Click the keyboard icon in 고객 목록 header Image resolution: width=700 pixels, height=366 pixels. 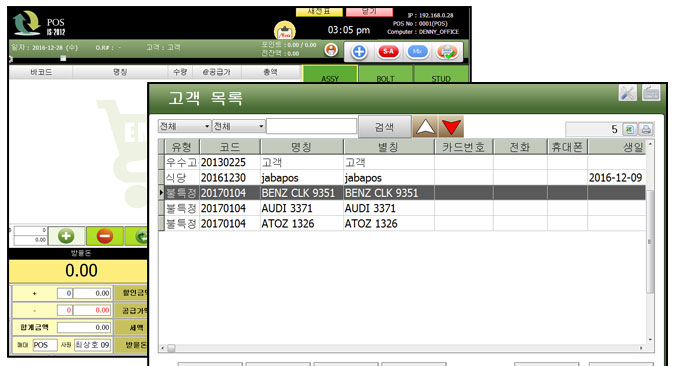point(651,93)
